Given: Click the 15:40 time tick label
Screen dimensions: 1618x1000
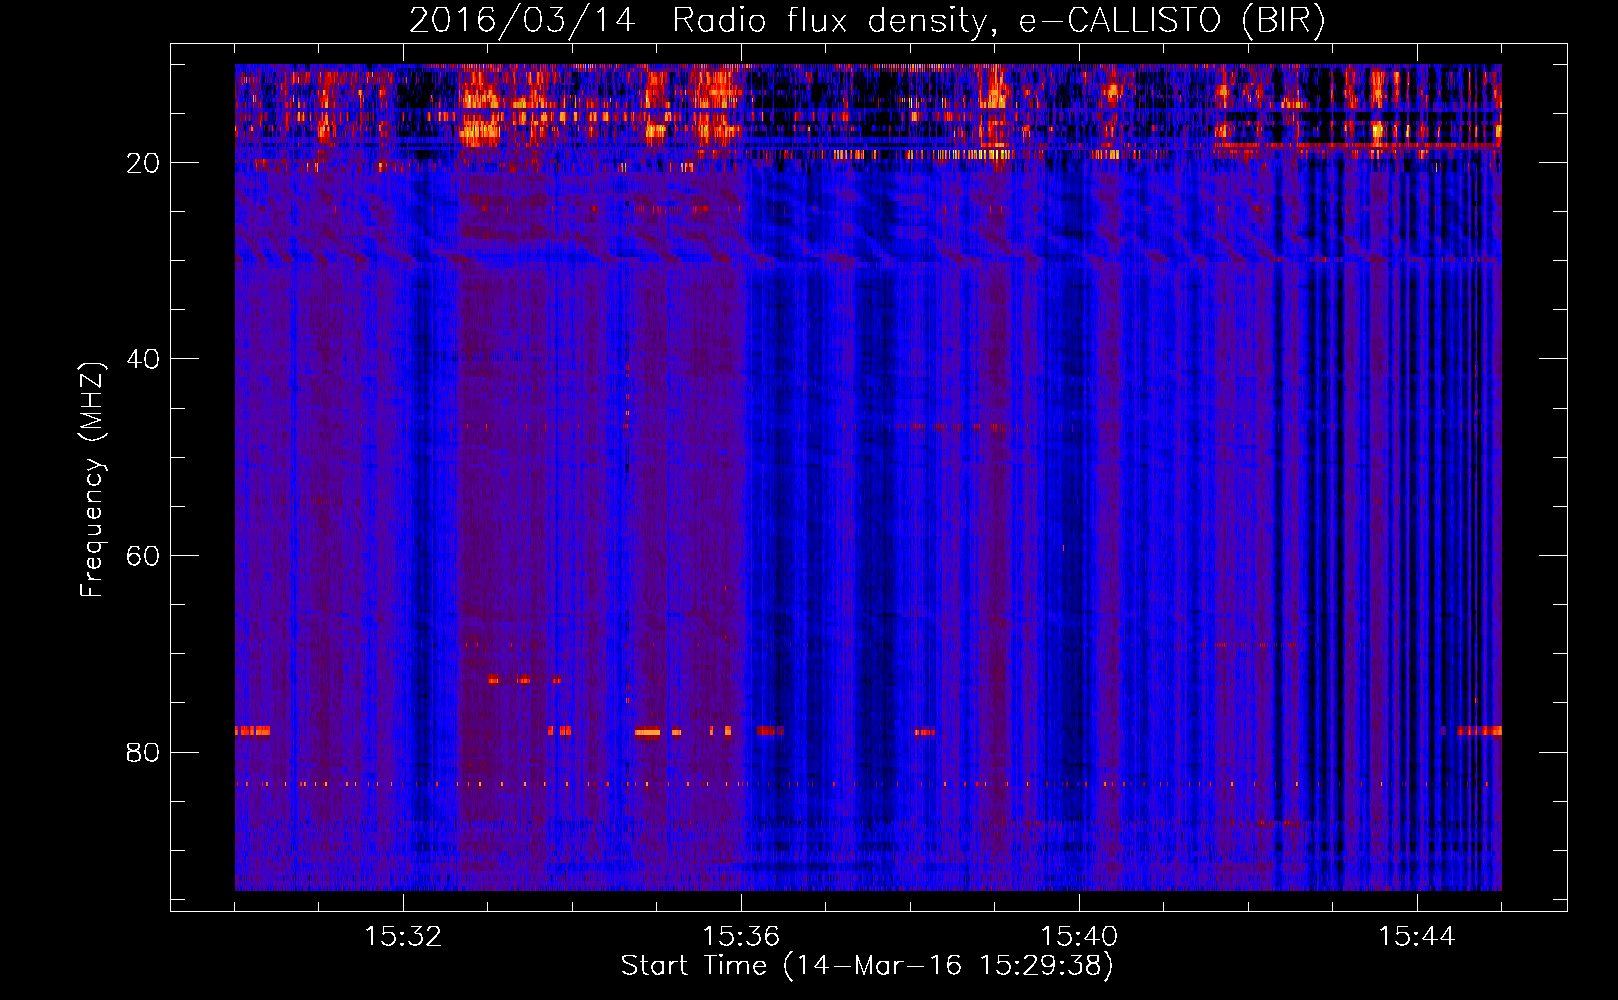Looking at the screenshot, I should pyautogui.click(x=1079, y=937).
